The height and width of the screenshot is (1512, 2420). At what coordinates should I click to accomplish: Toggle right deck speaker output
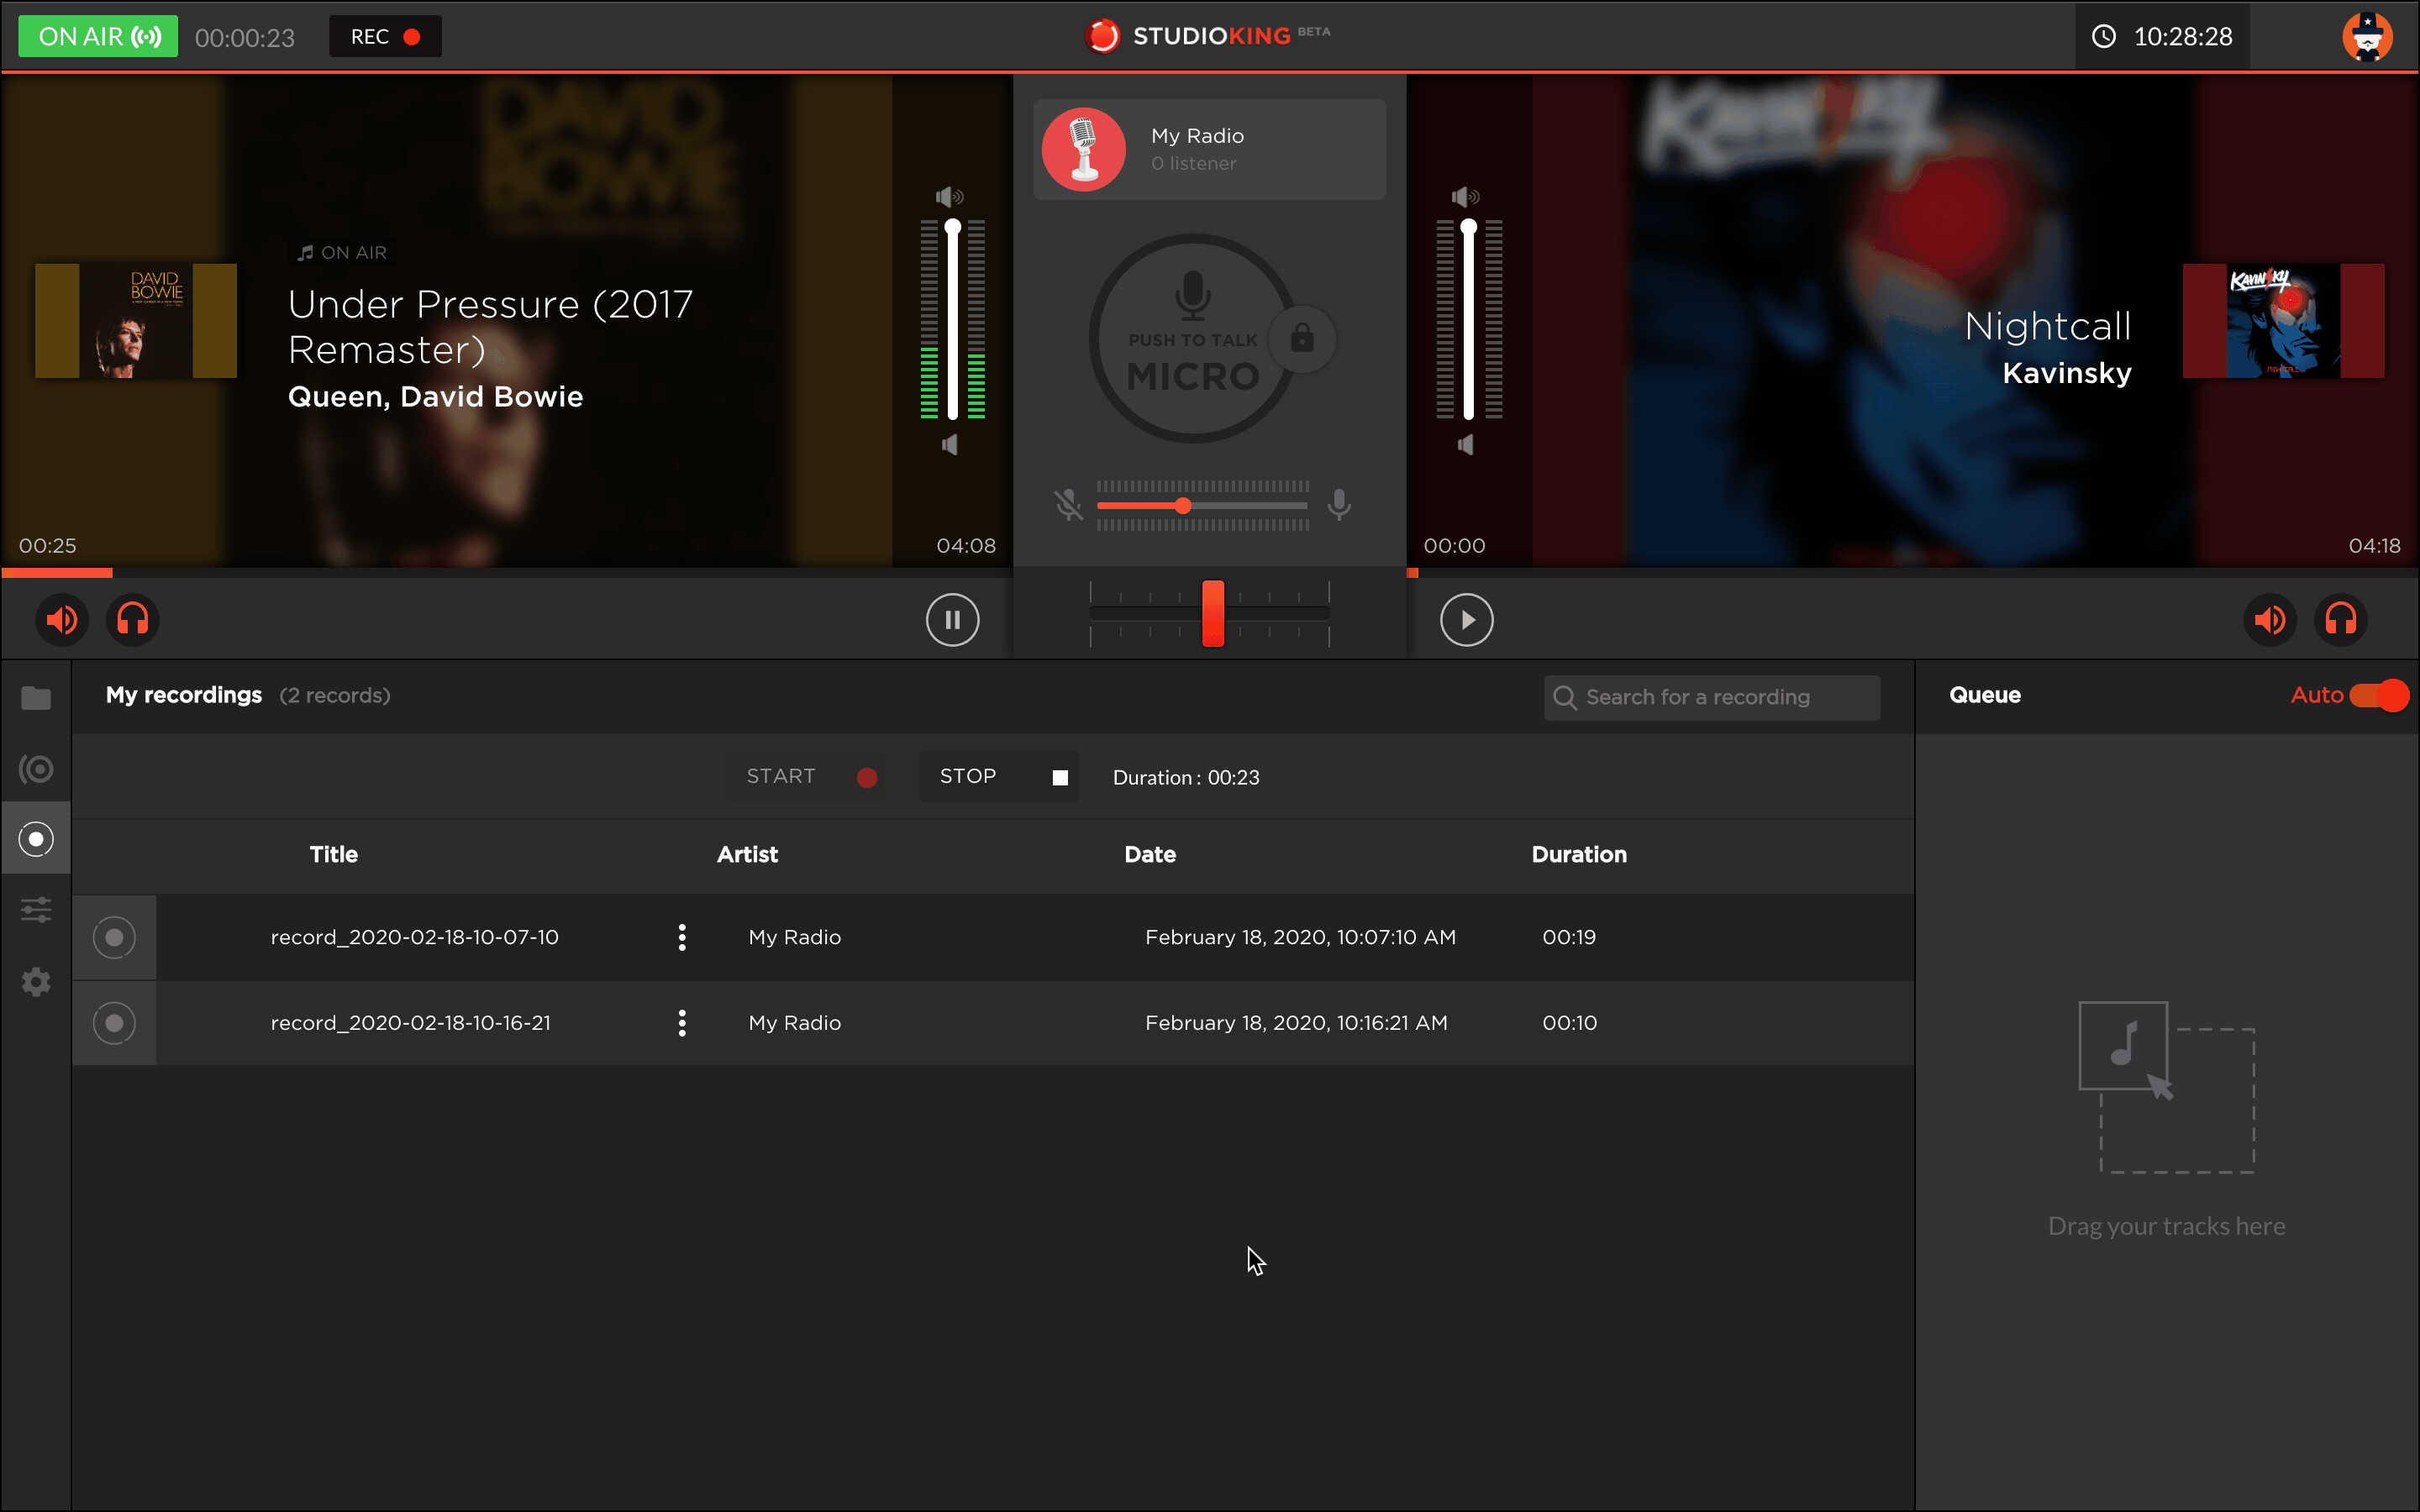click(x=2270, y=620)
